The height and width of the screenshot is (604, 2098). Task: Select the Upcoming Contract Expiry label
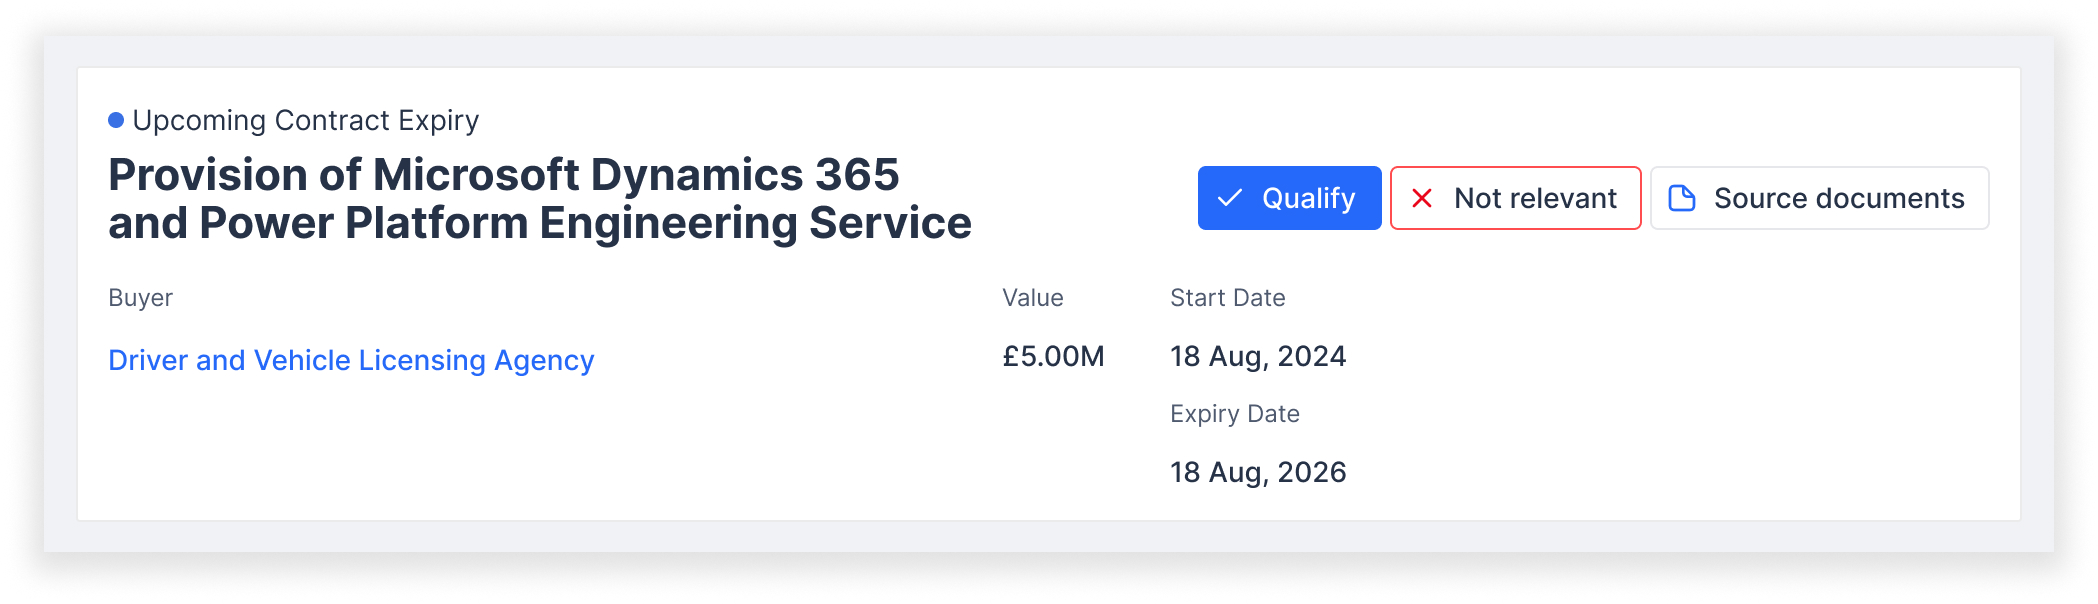coord(306,120)
